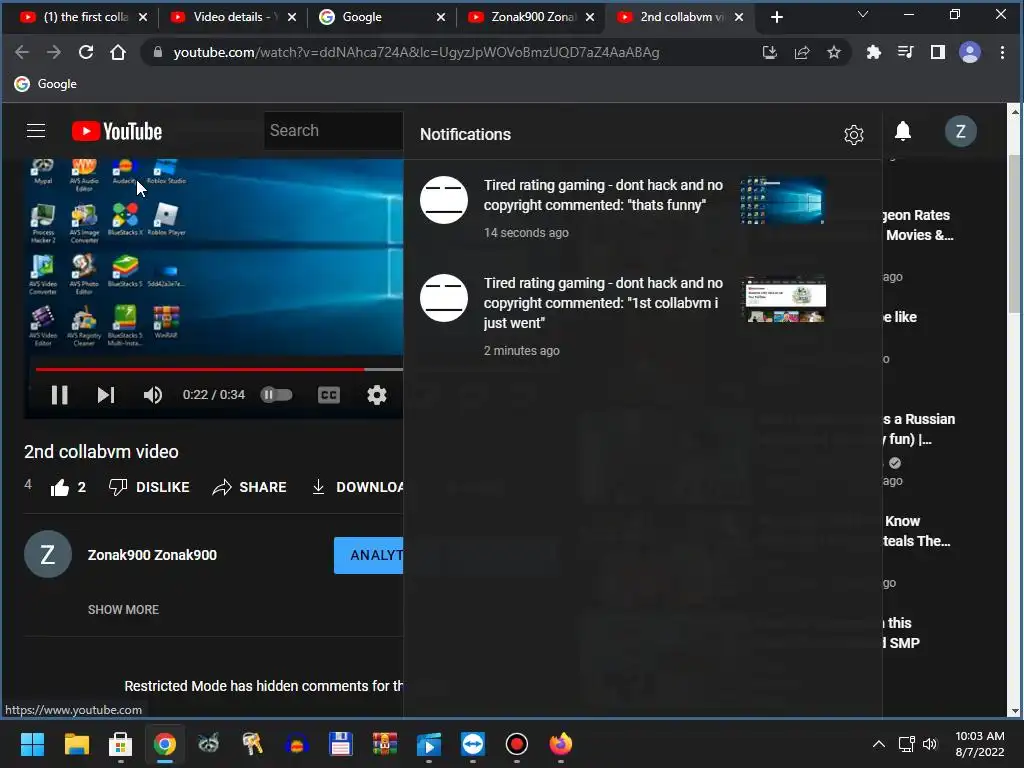1024x768 pixels.
Task: Open Chrome extensions puzzle icon
Action: (873, 52)
